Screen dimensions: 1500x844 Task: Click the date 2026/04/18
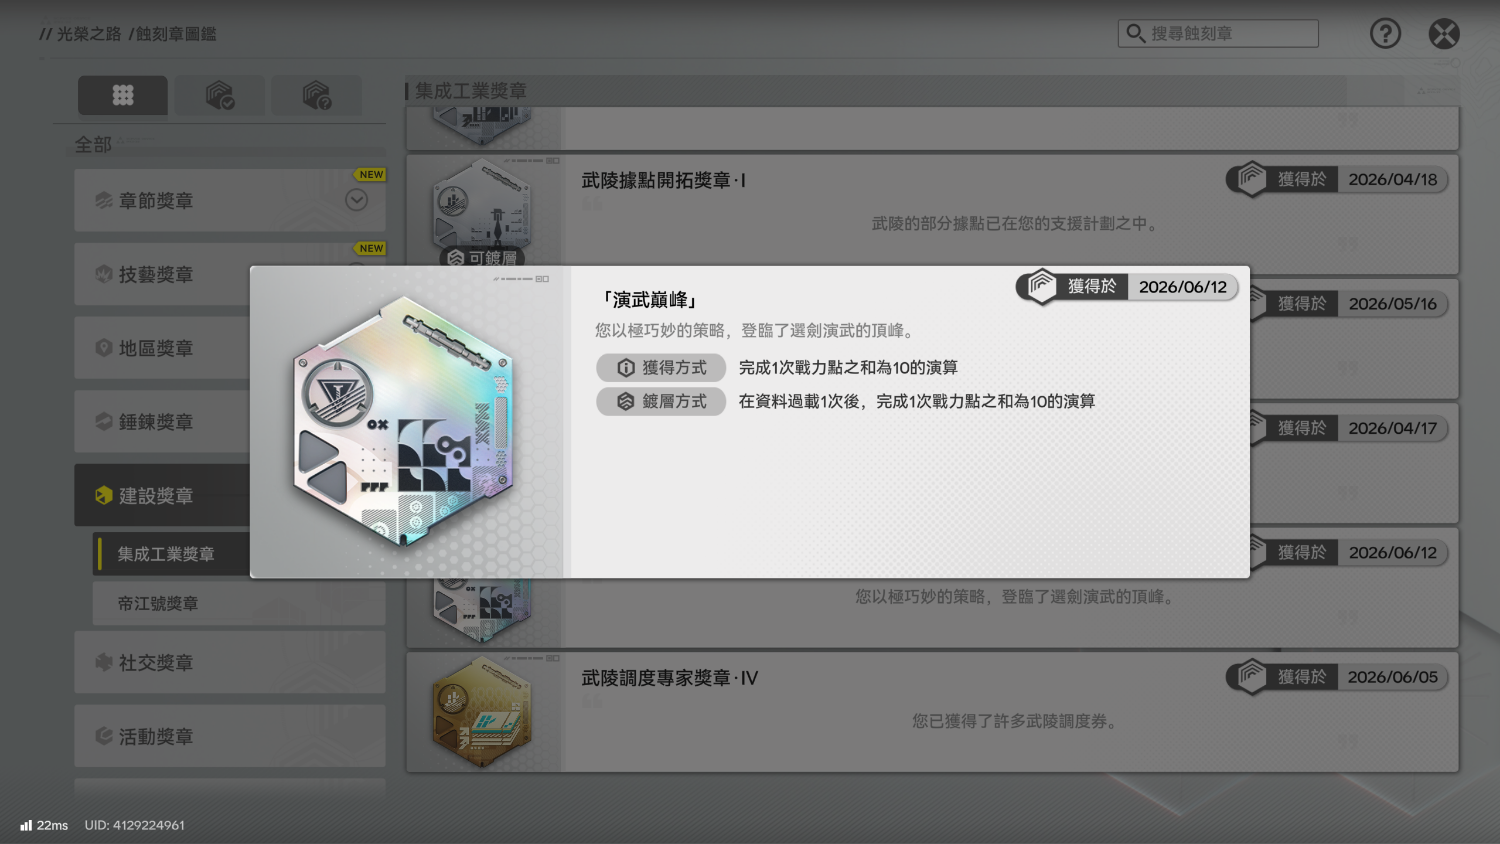click(x=1393, y=180)
